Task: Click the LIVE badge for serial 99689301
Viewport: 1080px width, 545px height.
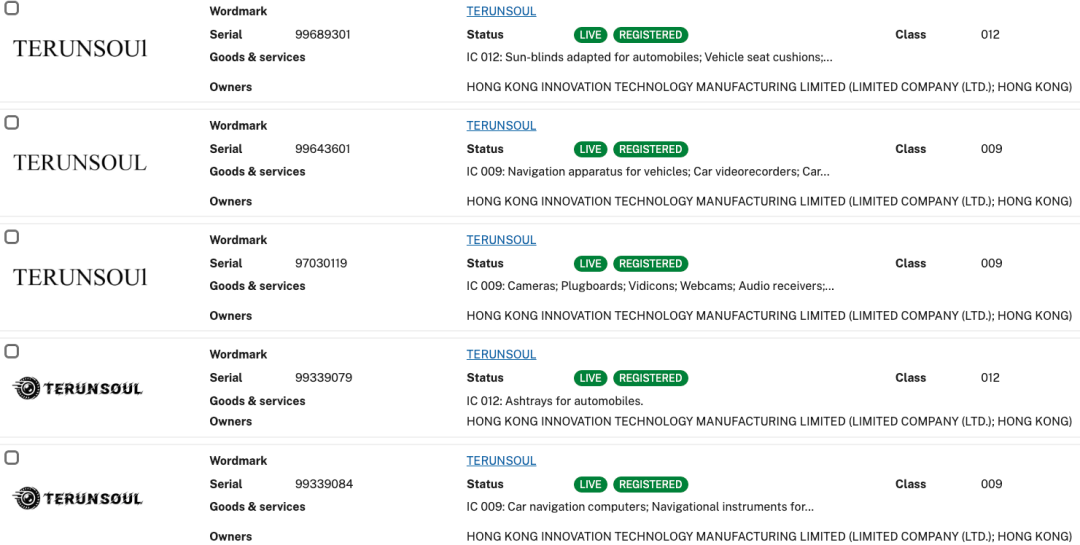Action: (x=590, y=34)
